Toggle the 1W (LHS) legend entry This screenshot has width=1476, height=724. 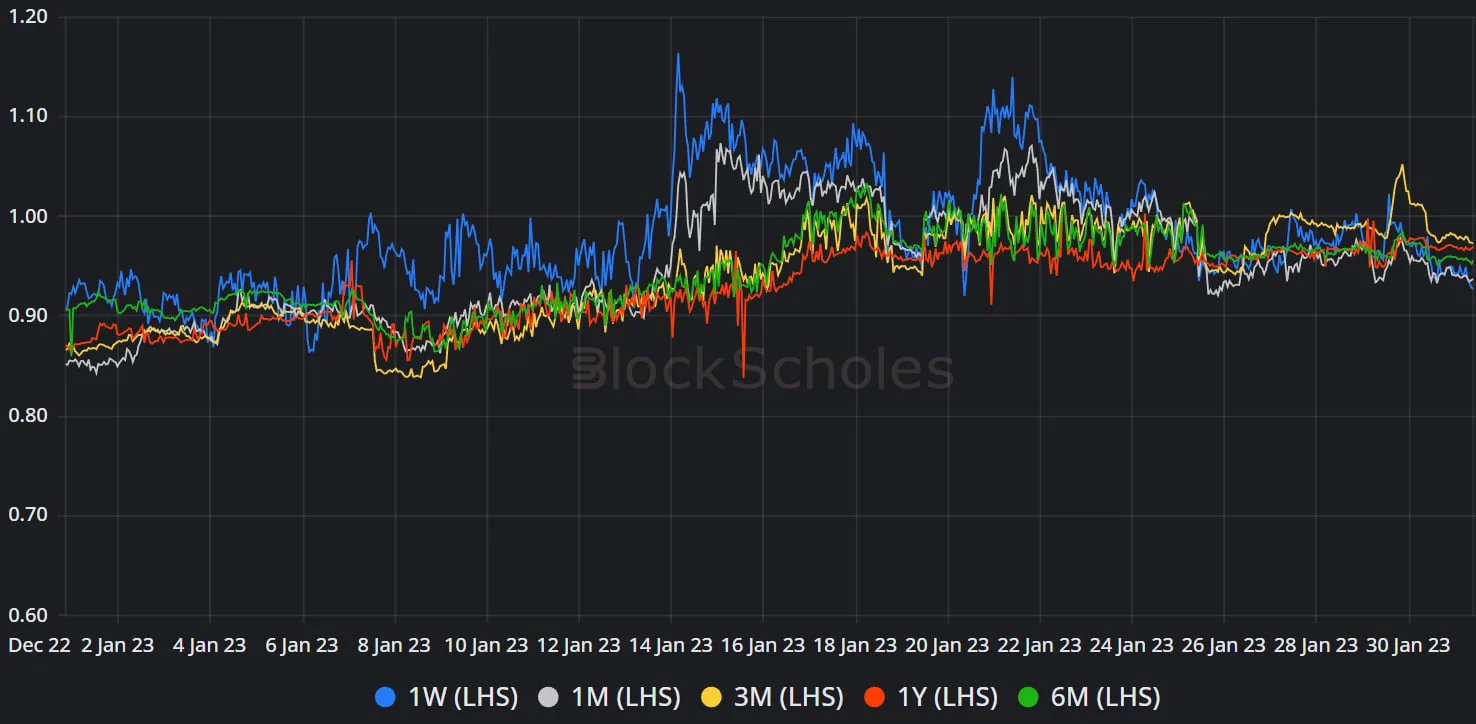click(x=446, y=697)
